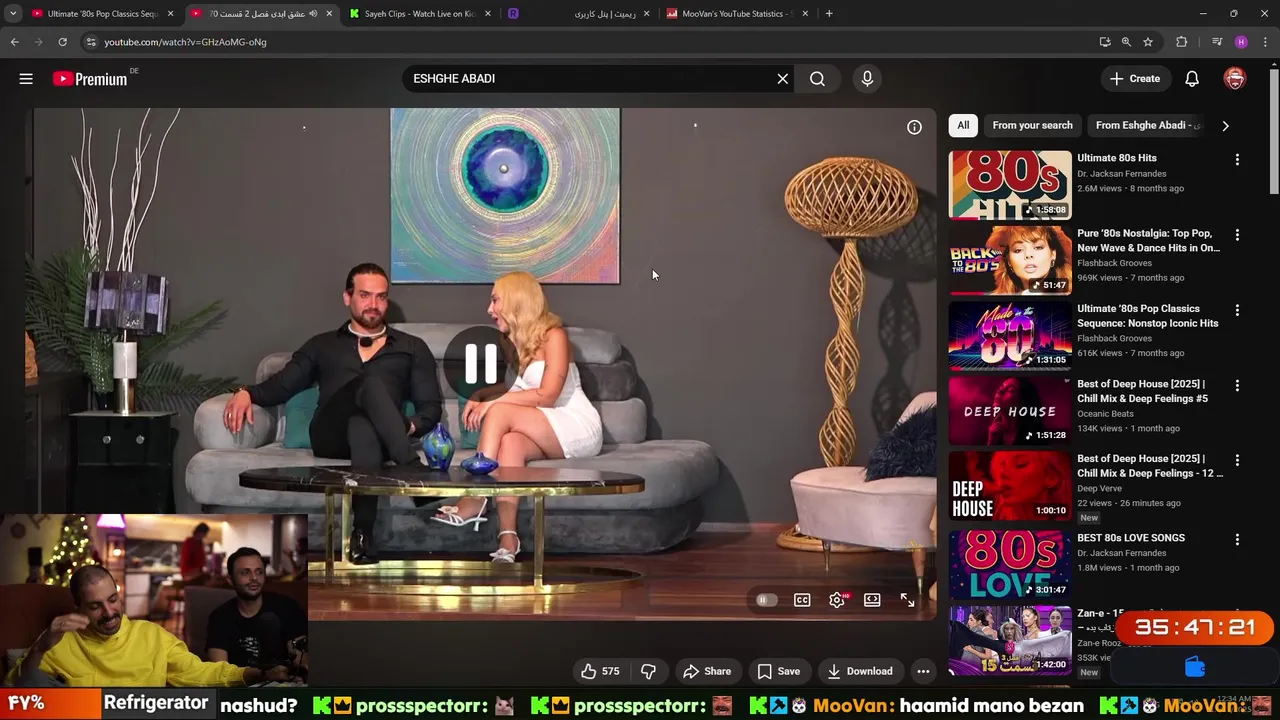This screenshot has height=720, width=1280.
Task: Click the search magnifier button
Action: (818, 79)
